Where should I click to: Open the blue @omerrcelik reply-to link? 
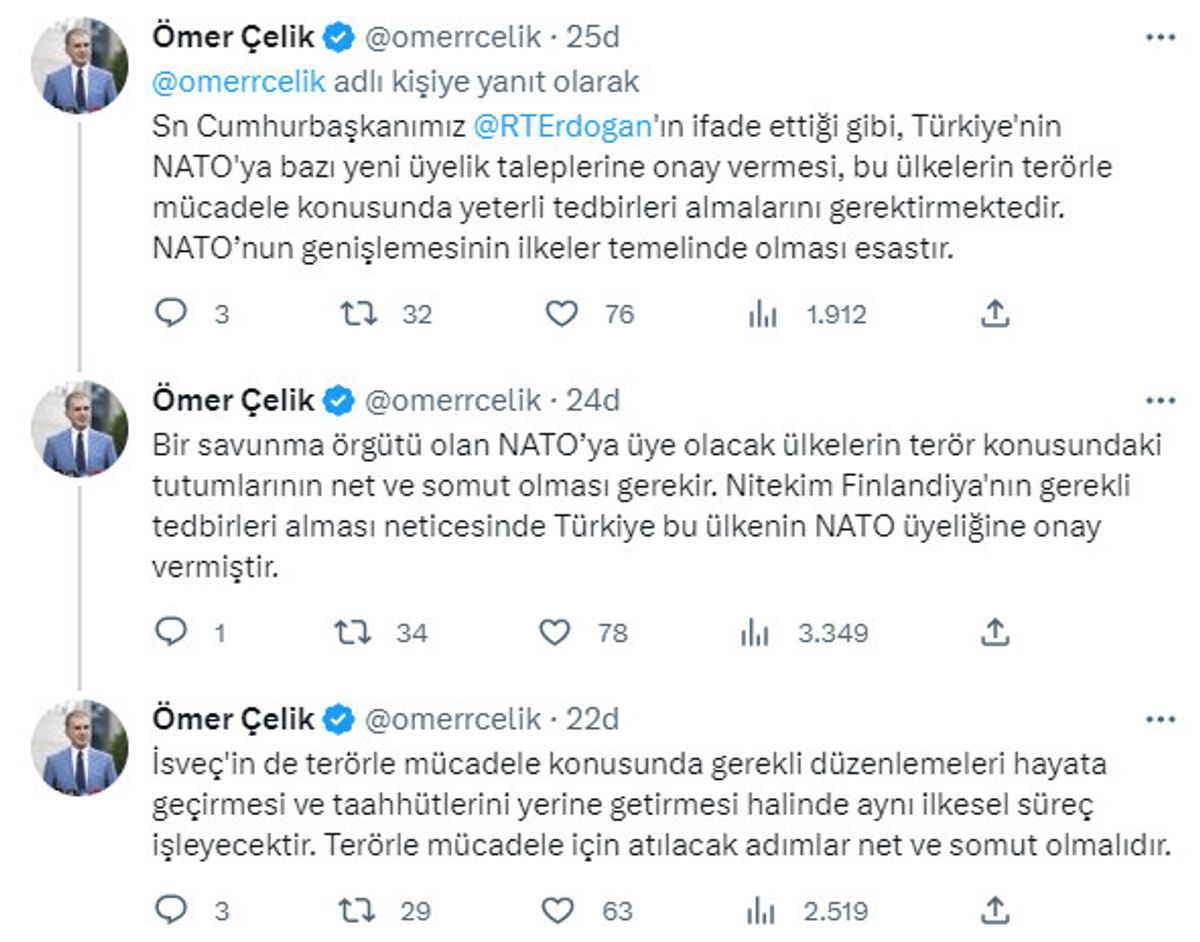pos(225,81)
